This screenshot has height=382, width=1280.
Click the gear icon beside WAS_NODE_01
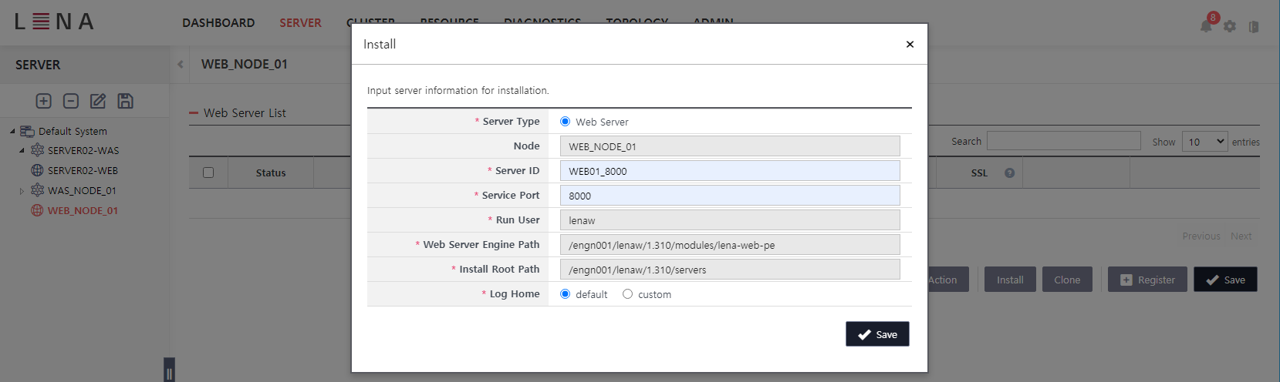(38, 190)
